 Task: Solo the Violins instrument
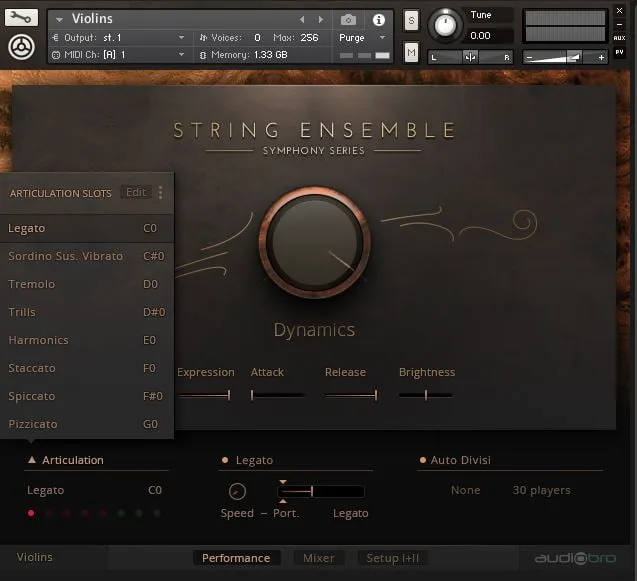coord(411,20)
